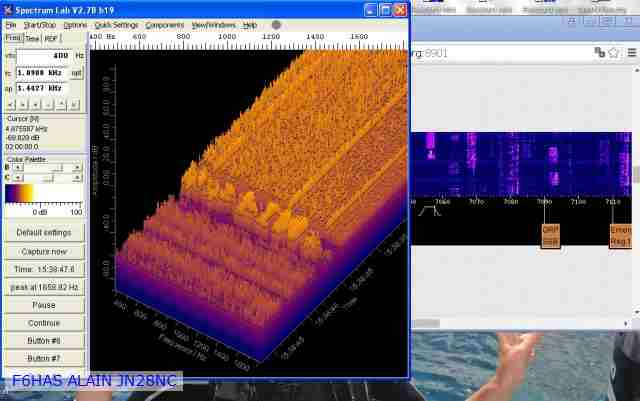Click the browser bookmark star icon
This screenshot has width=640, height=401.
pyautogui.click(x=613, y=52)
